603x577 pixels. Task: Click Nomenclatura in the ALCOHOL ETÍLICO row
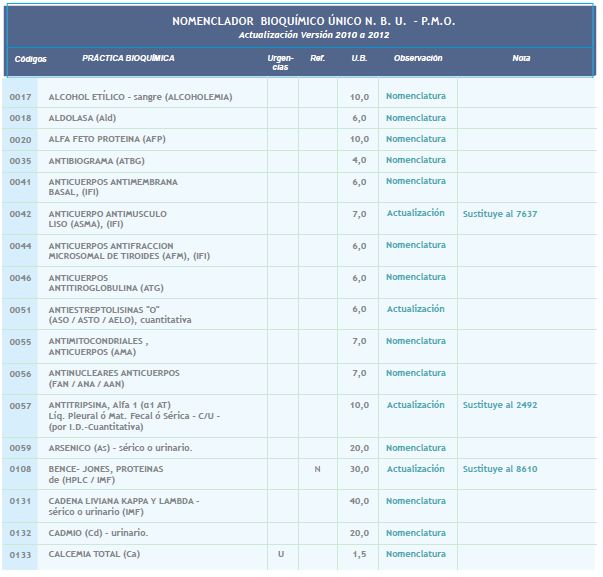(x=416, y=96)
